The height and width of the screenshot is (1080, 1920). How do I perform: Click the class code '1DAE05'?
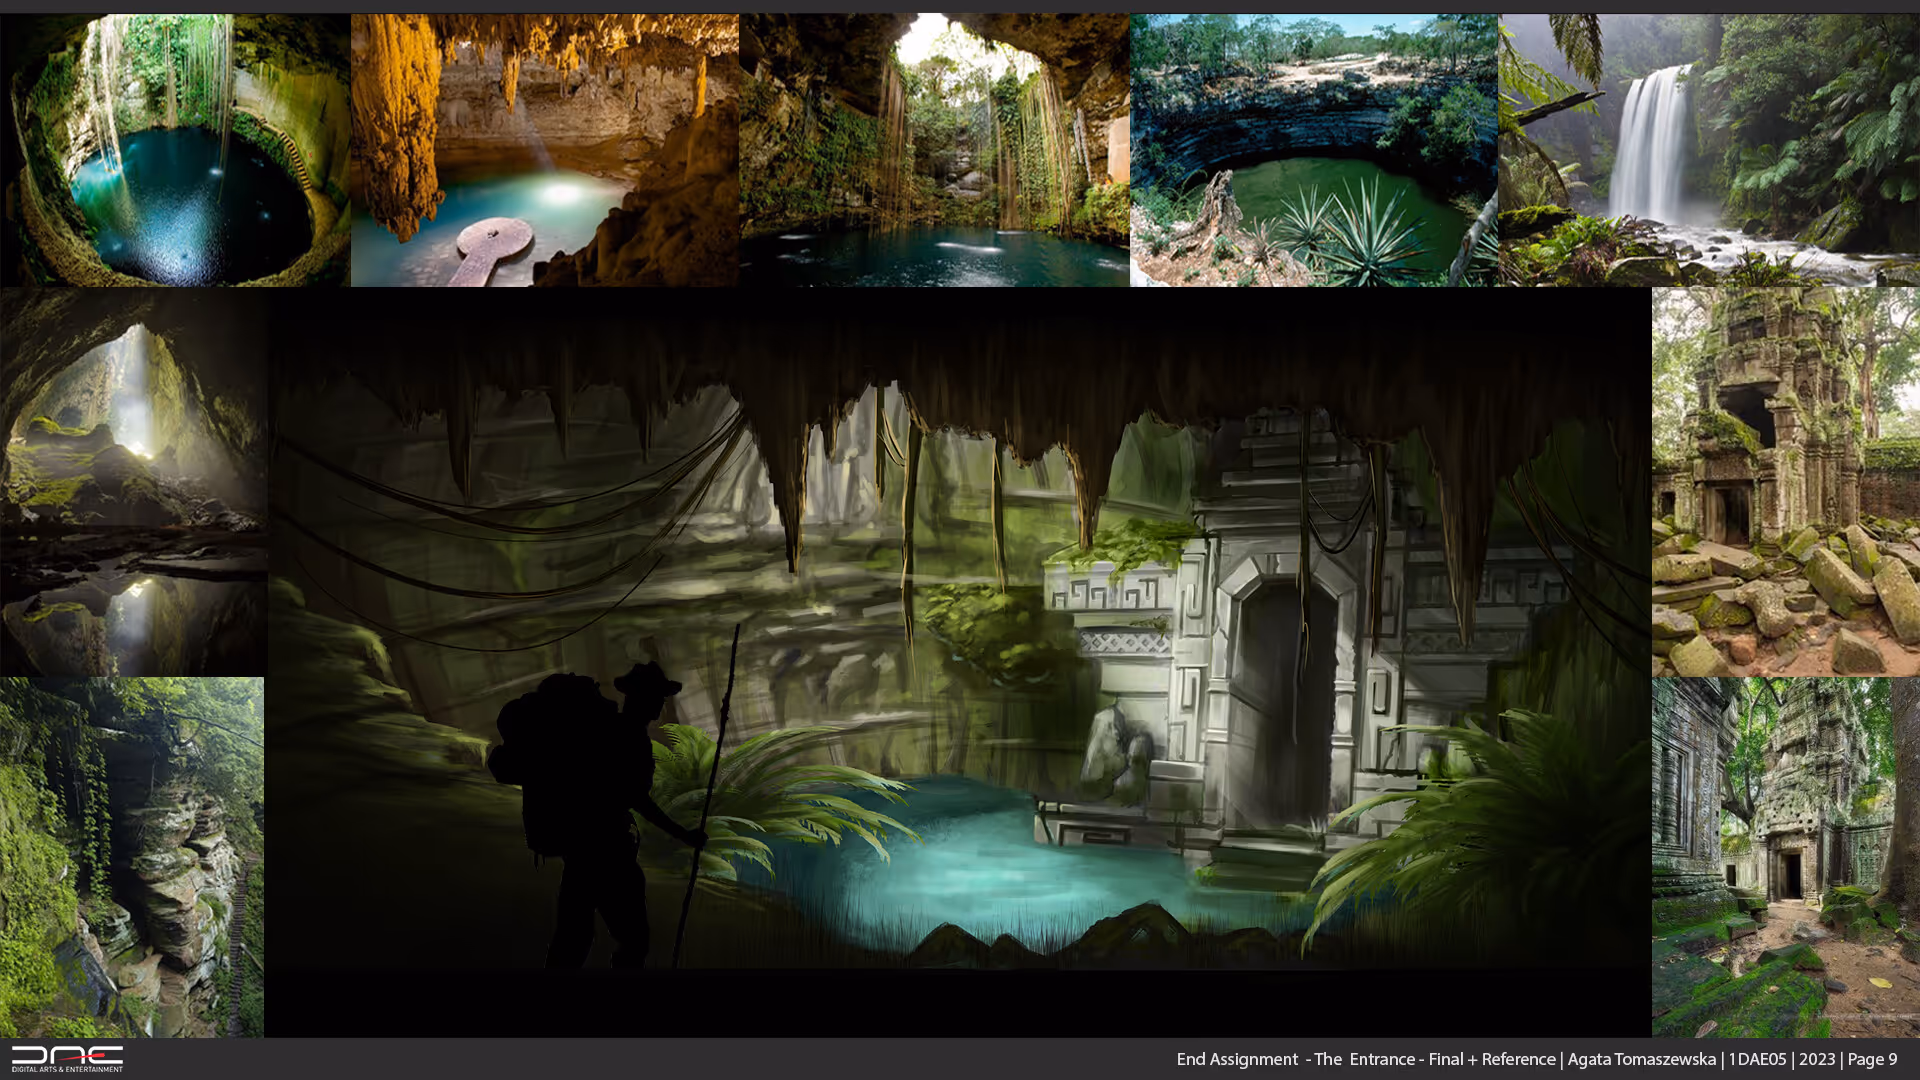1757,1059
